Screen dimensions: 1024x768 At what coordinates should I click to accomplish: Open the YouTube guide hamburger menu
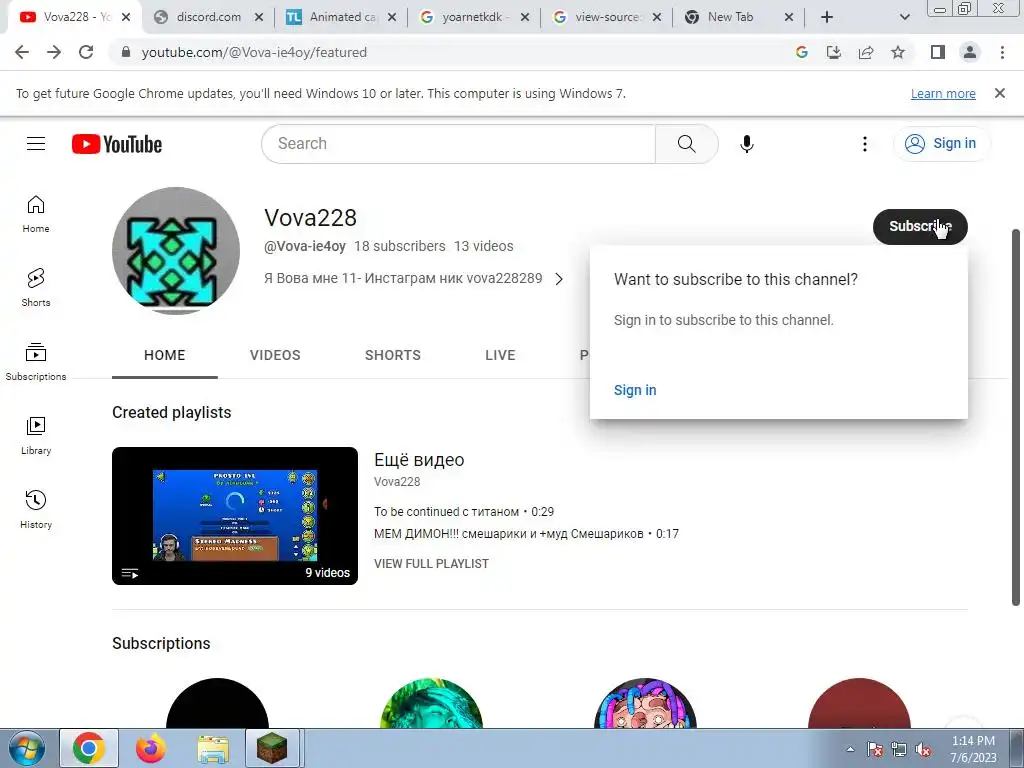point(36,144)
